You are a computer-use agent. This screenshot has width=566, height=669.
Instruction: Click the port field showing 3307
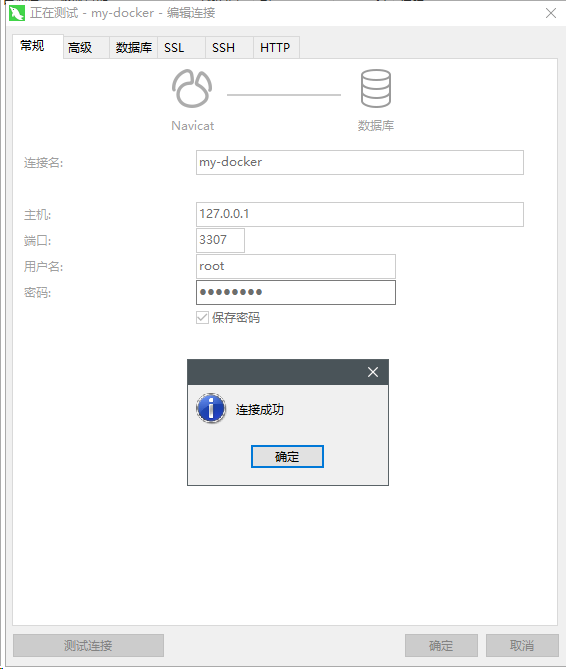220,240
